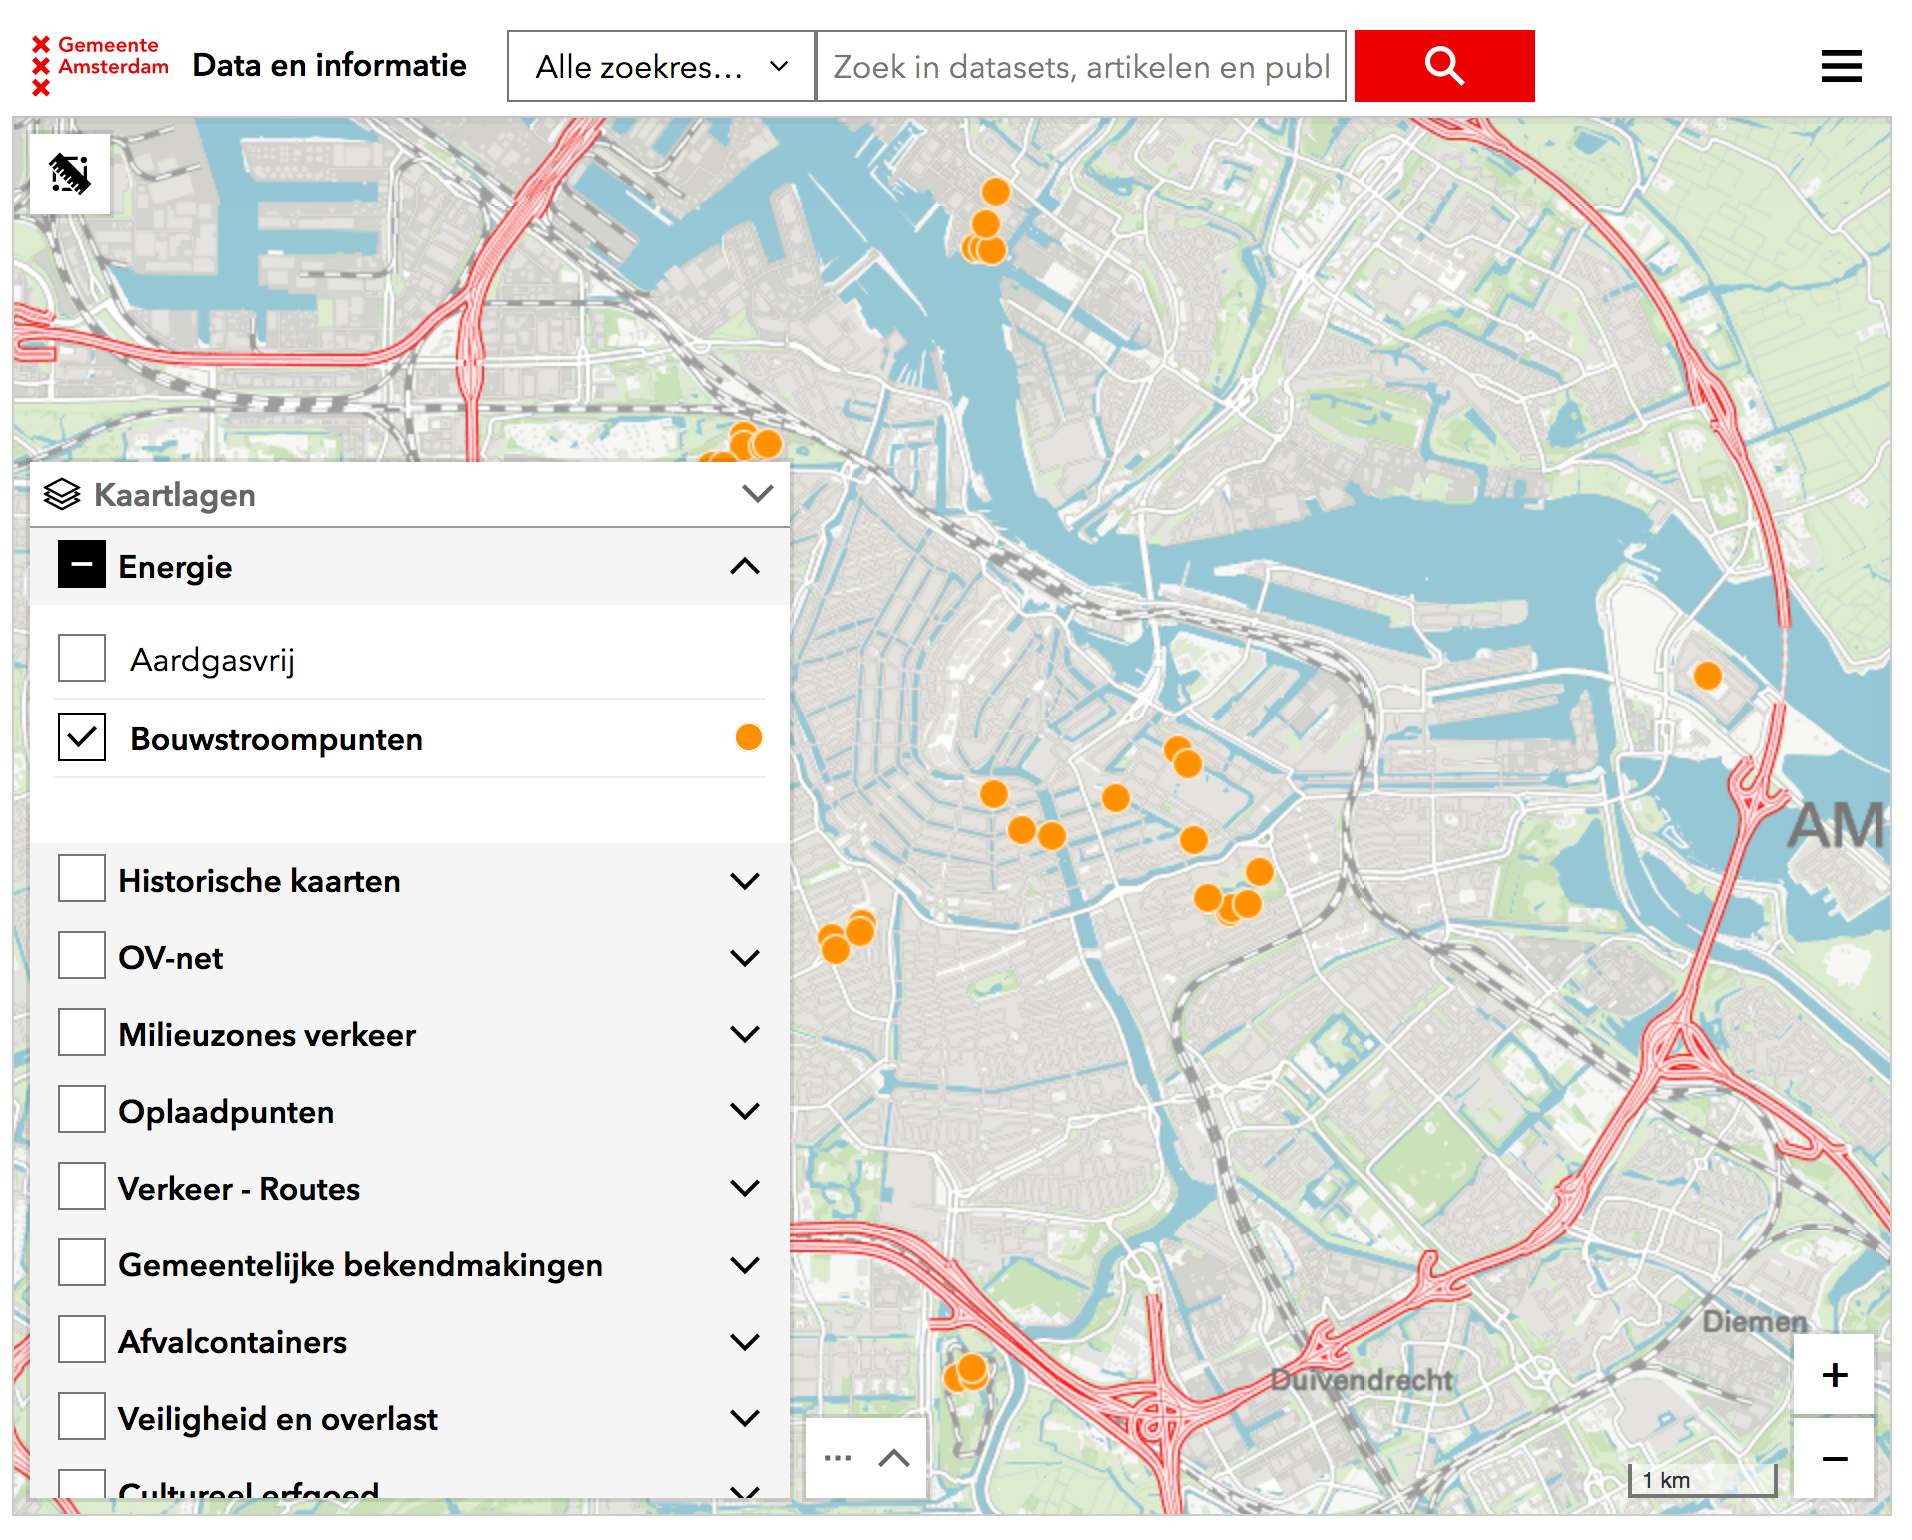Click the red search magnifier icon
Viewport: 1912px width, 1540px height.
[x=1443, y=65]
